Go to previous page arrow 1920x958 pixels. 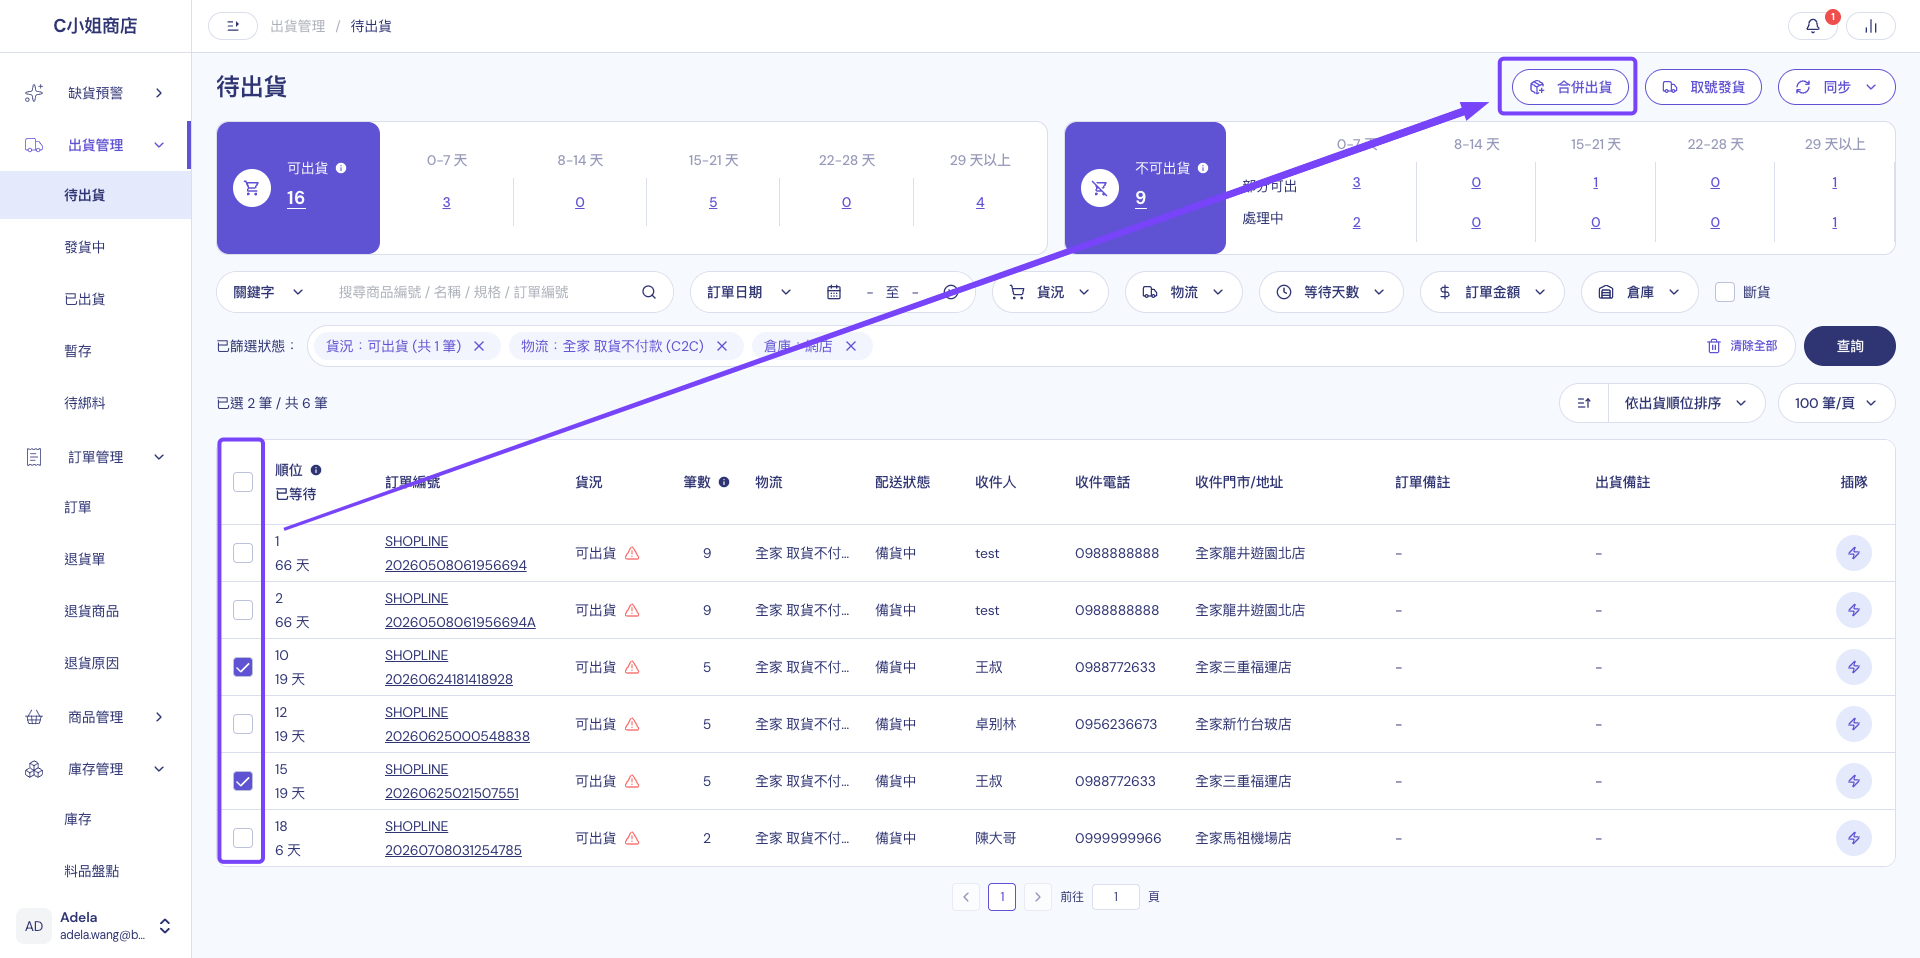tap(966, 897)
